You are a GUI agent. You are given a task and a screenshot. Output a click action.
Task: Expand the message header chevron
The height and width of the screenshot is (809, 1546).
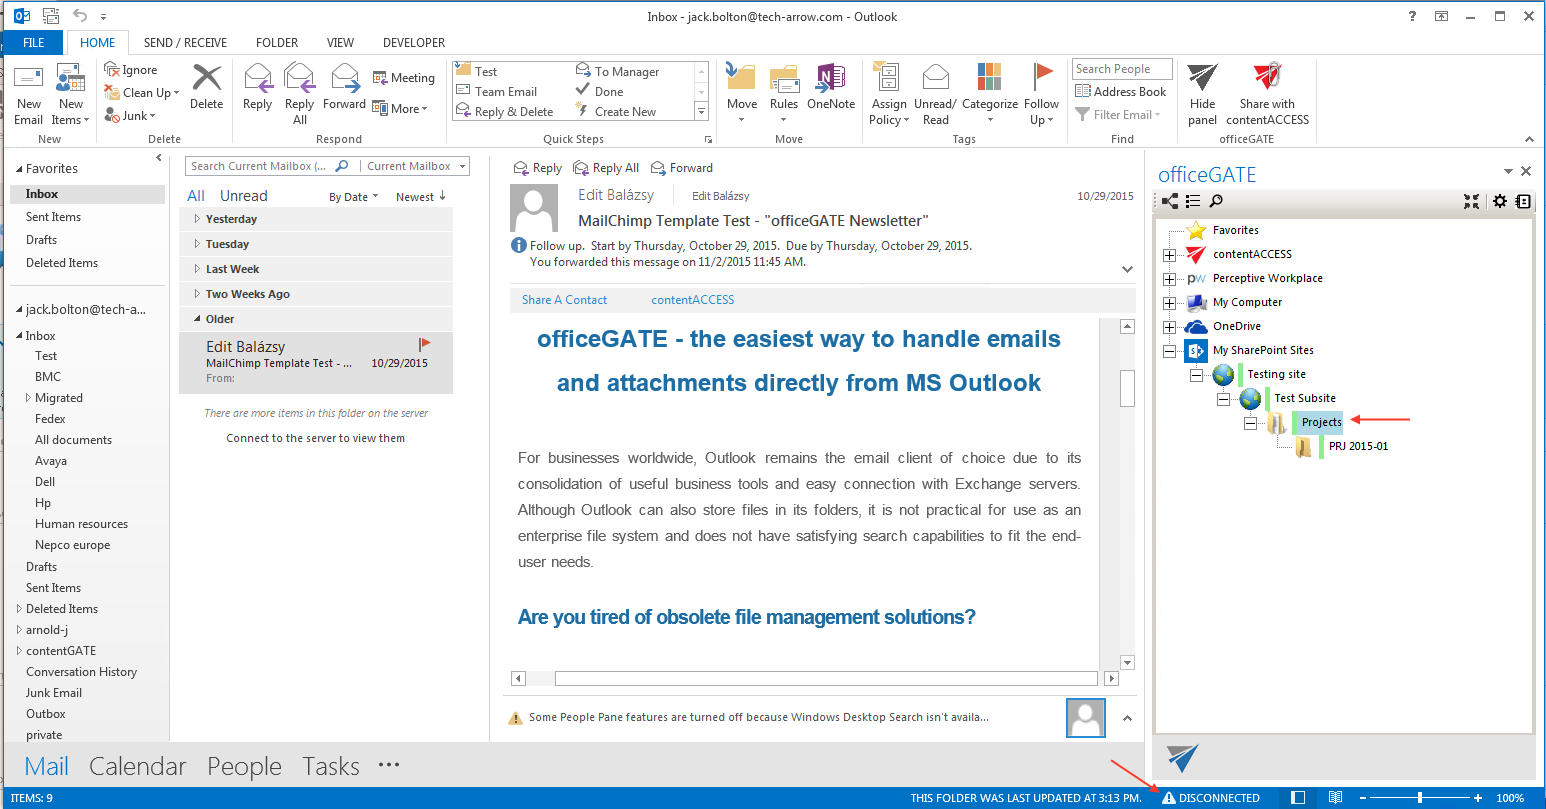[1127, 269]
